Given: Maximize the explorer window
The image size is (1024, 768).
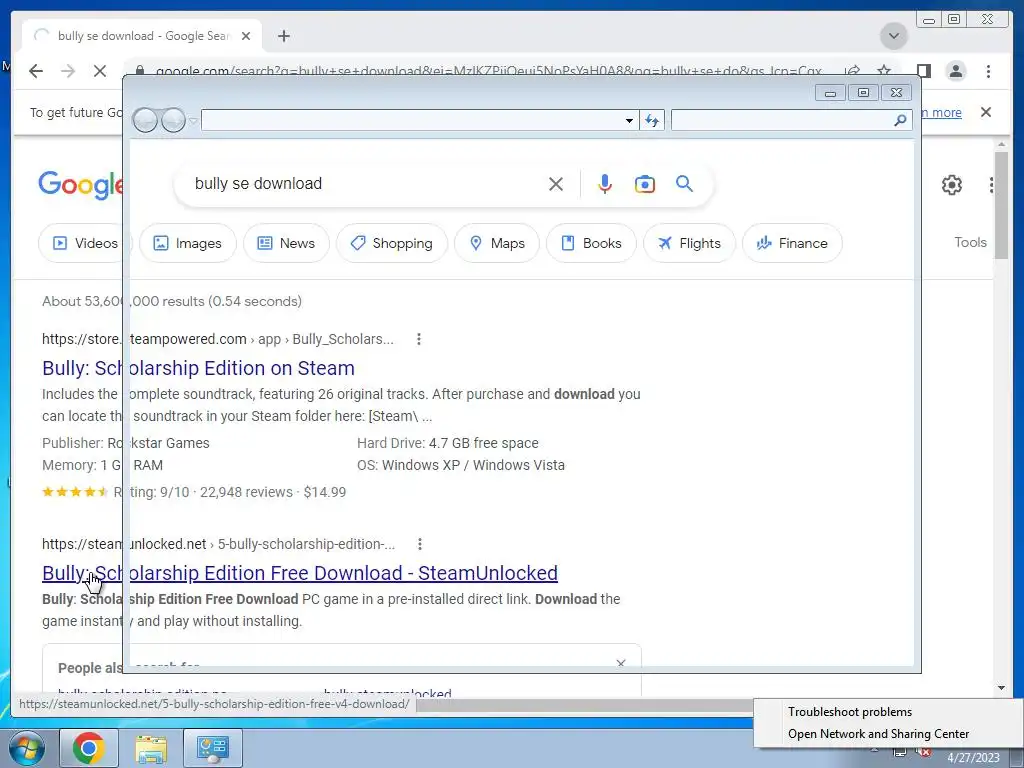Looking at the screenshot, I should pyautogui.click(x=863, y=93).
